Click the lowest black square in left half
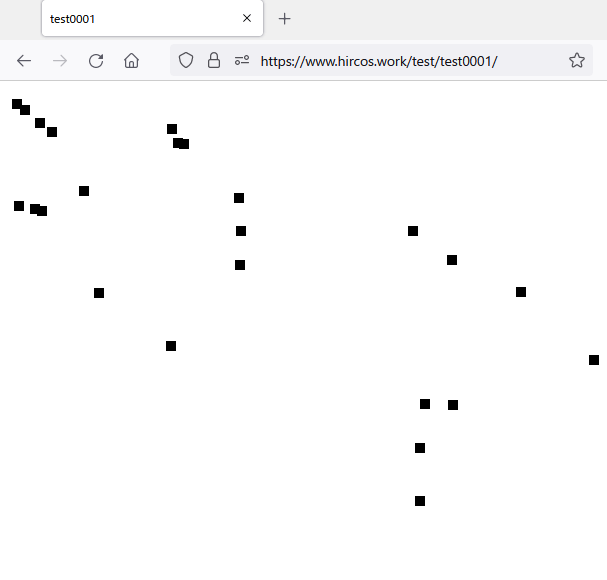 tap(171, 346)
